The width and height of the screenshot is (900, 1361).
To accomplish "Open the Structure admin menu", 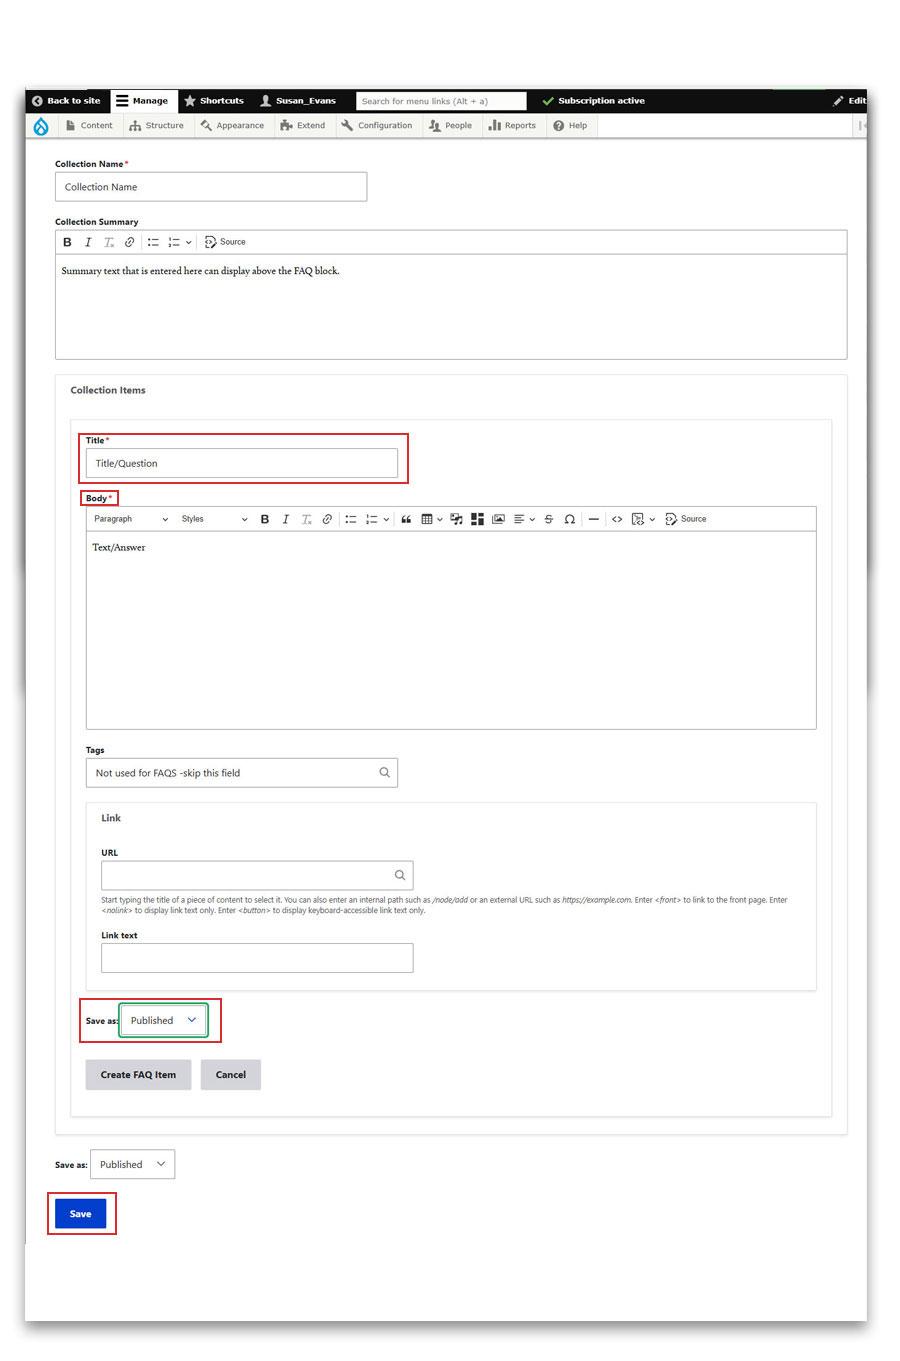I will click(x=157, y=126).
